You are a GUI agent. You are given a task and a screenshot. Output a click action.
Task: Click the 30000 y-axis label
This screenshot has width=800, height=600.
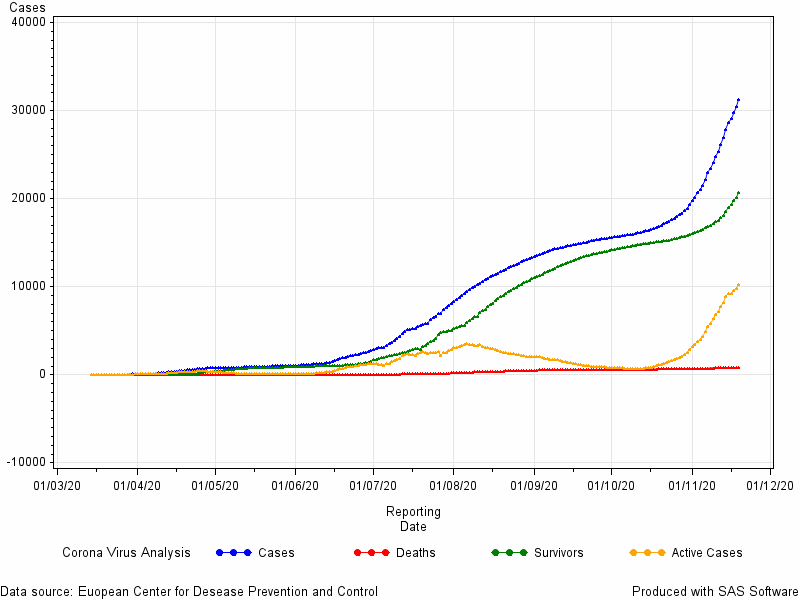[x=29, y=110]
